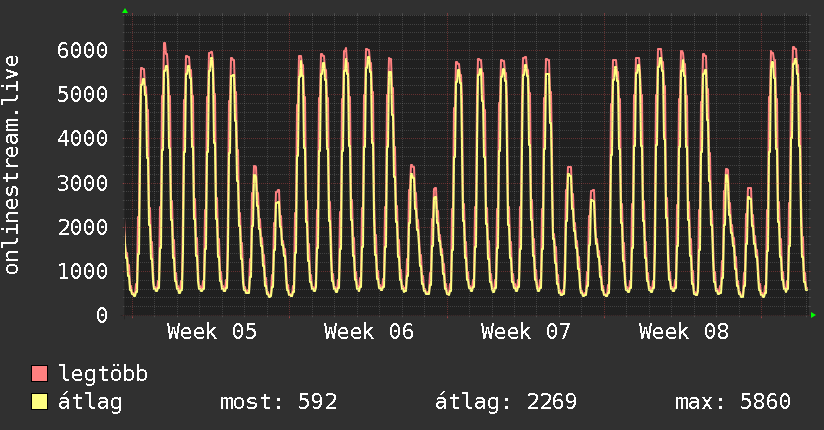Click the 1000 y-axis label
Image resolution: width=824 pixels, height=430 pixels.
(83, 272)
